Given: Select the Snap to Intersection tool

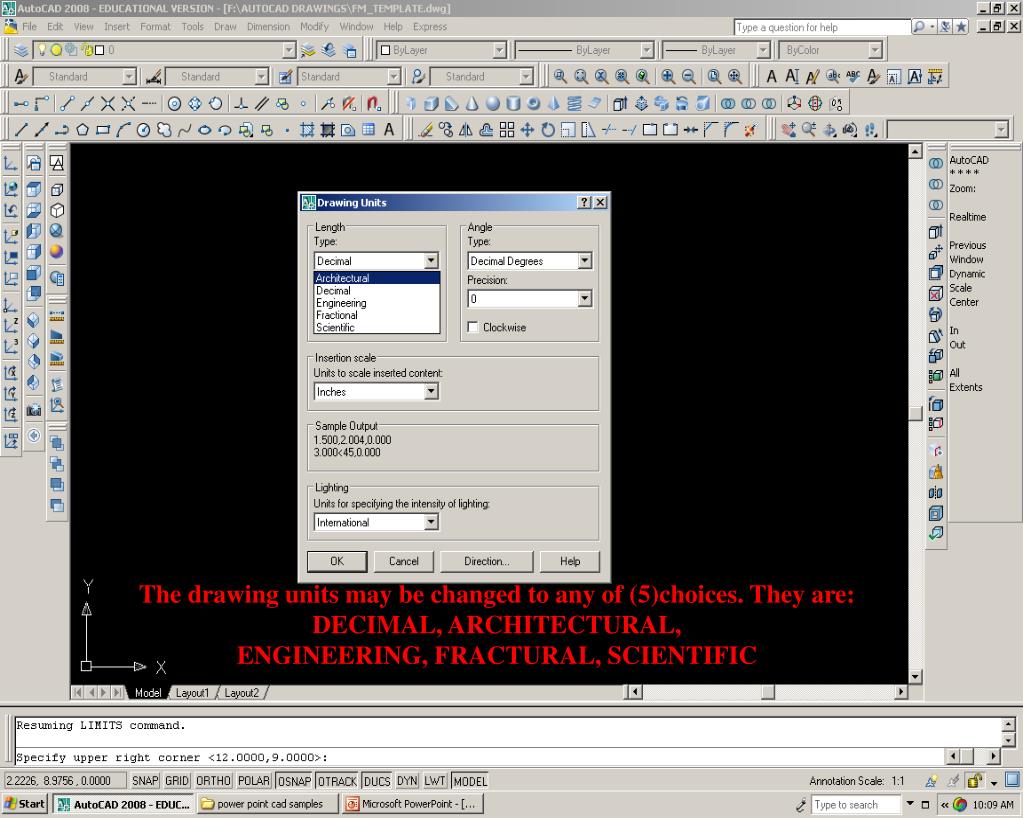Looking at the screenshot, I should [x=108, y=103].
